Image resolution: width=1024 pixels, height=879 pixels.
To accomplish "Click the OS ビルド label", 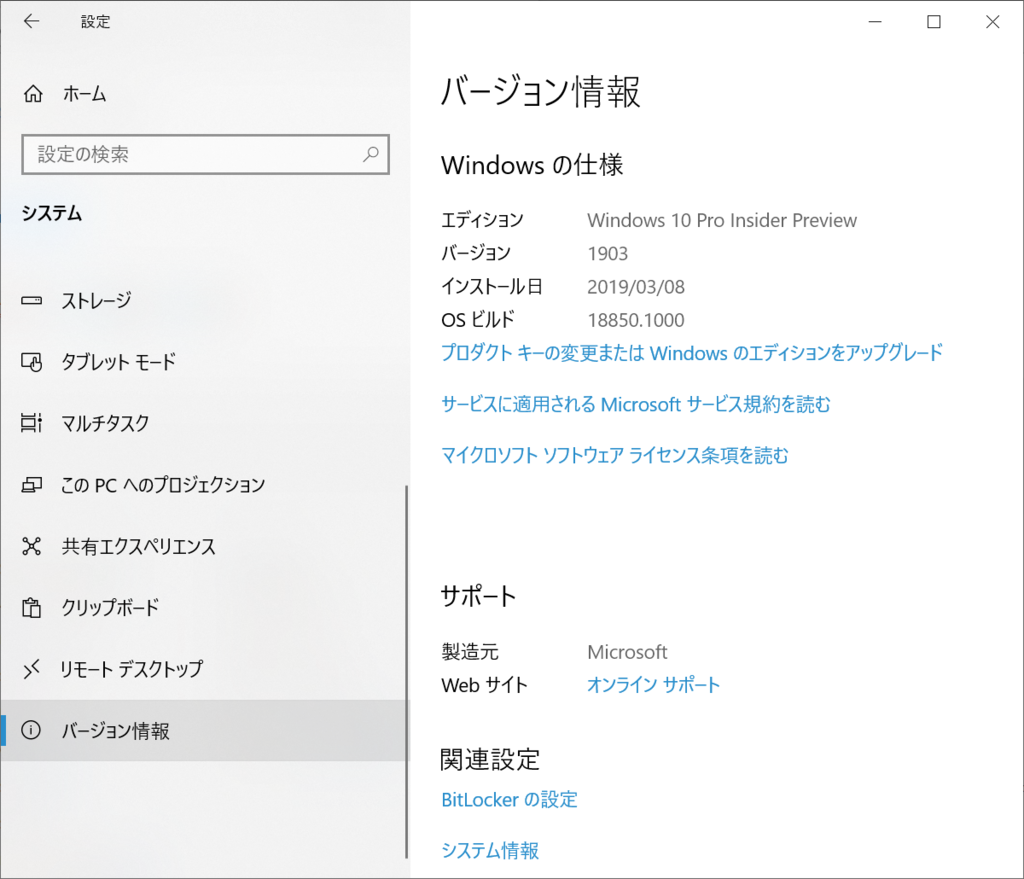I will point(478,320).
